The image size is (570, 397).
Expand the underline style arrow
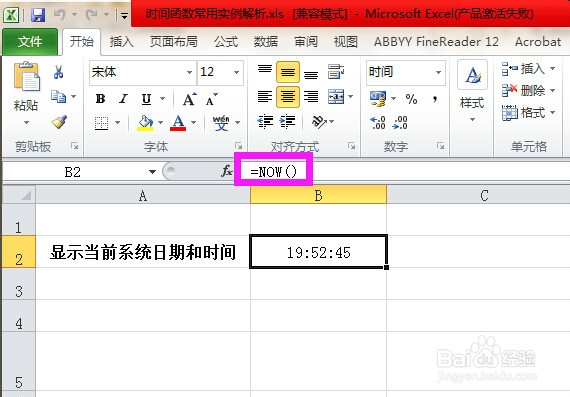(162, 99)
